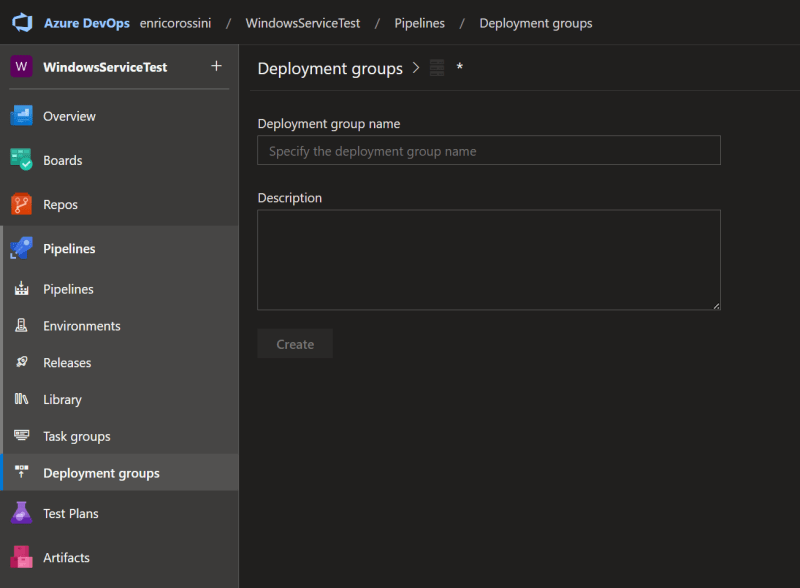Click the Task groups icon
800x588 pixels.
pos(21,435)
